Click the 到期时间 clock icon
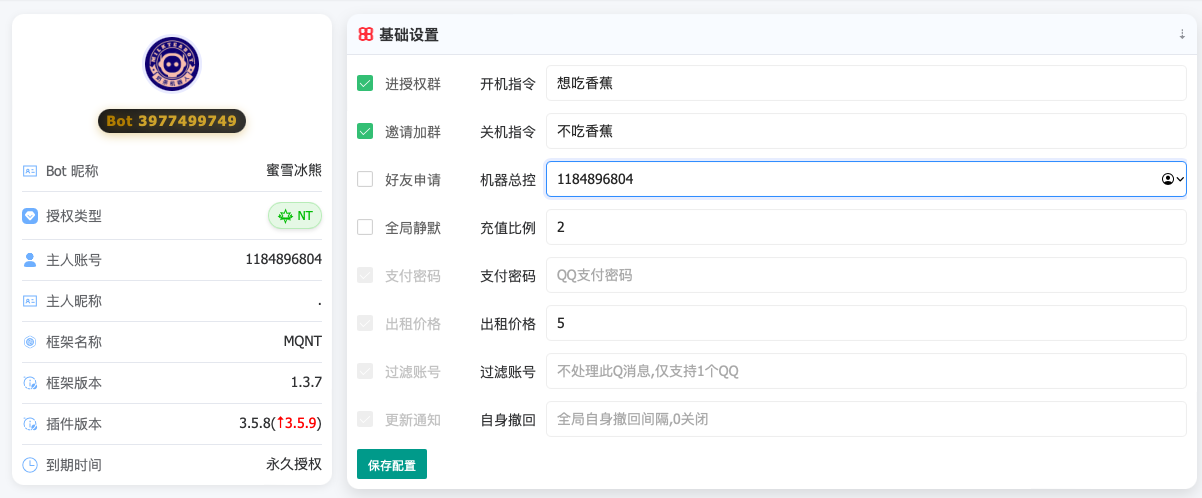This screenshot has height=498, width=1202. tap(30, 465)
